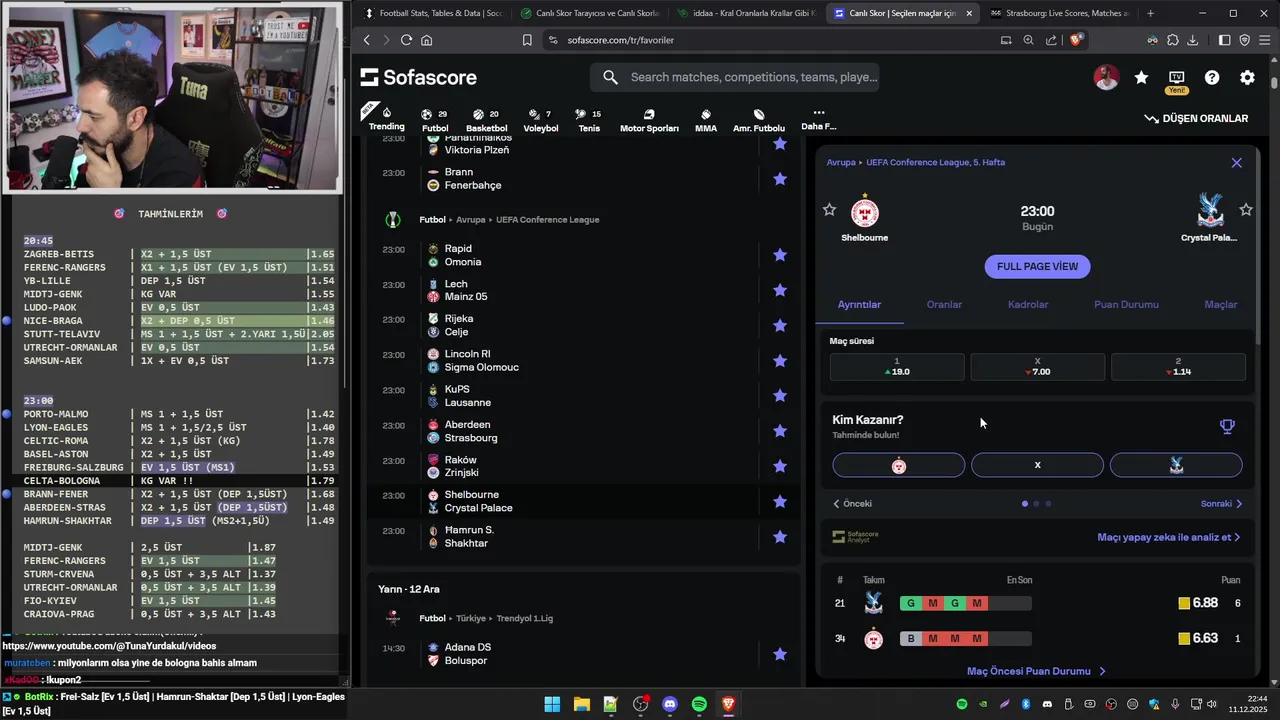Vote draw X in Kim Kazanır poll
Image resolution: width=1280 pixels, height=720 pixels.
point(1037,465)
